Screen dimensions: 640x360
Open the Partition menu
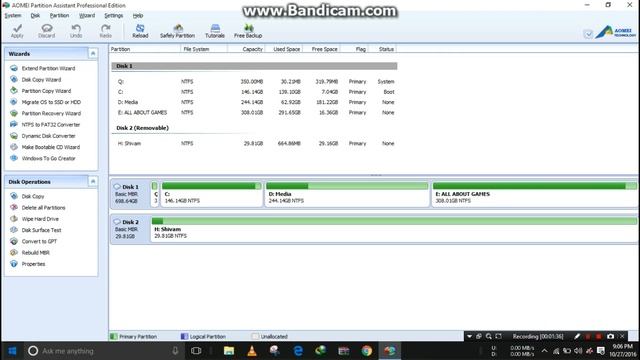coord(59,15)
